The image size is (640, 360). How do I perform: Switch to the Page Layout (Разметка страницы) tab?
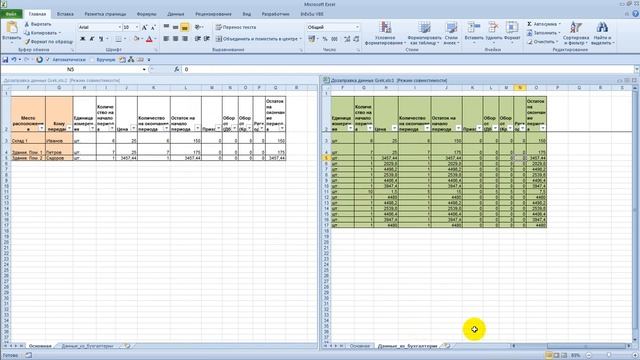coord(105,14)
